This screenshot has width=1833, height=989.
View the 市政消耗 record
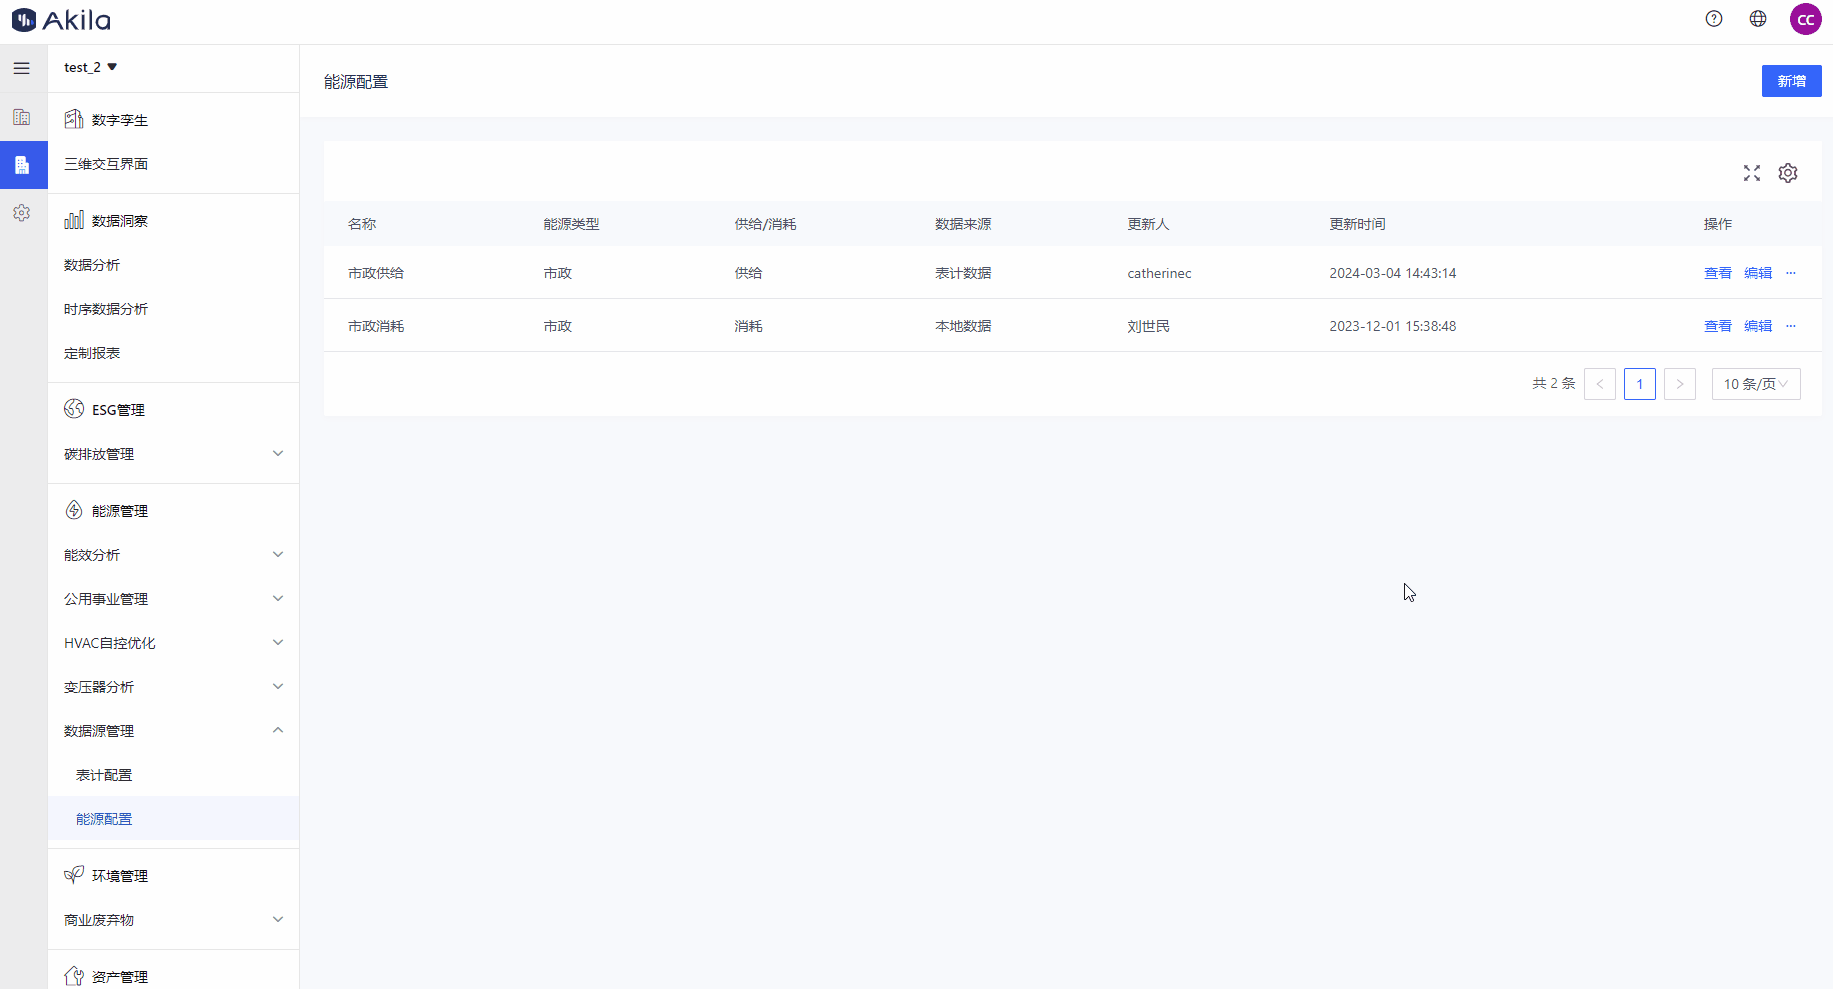(x=1718, y=326)
